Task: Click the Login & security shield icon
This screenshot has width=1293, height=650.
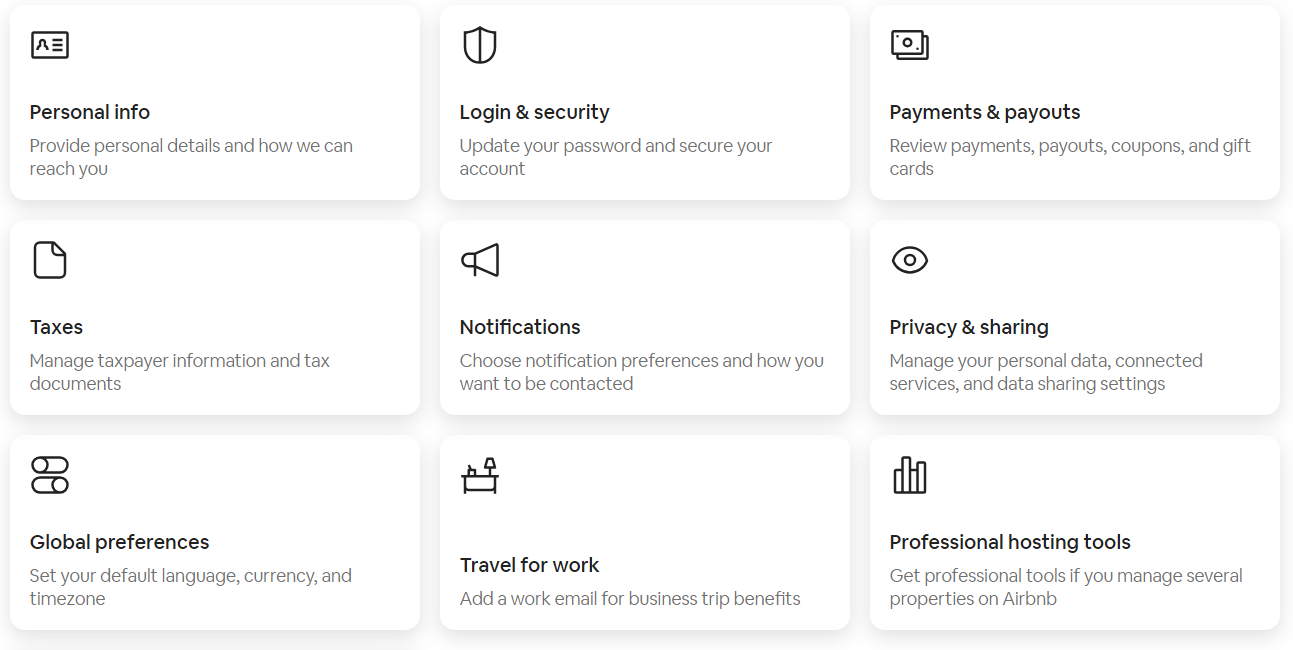Action: click(480, 45)
